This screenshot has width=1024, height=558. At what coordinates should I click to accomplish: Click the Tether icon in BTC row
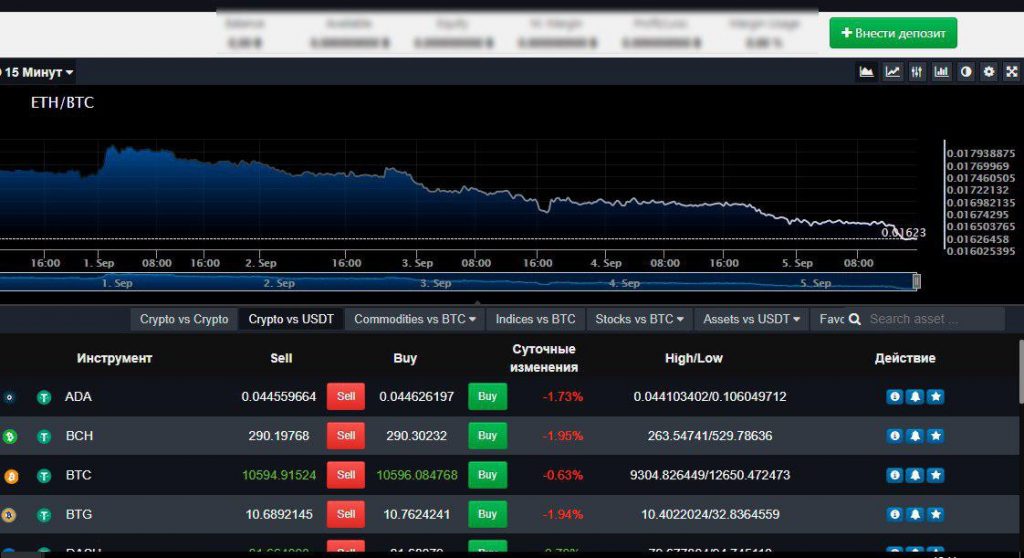coord(44,476)
